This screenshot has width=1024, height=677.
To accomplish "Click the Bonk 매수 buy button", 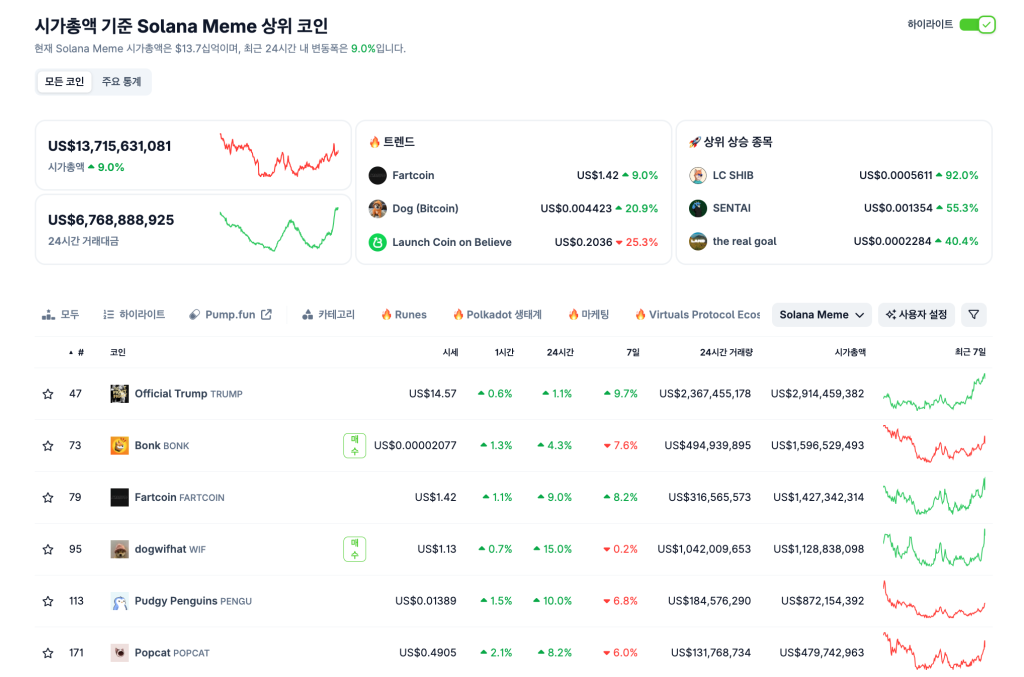I will (354, 446).
